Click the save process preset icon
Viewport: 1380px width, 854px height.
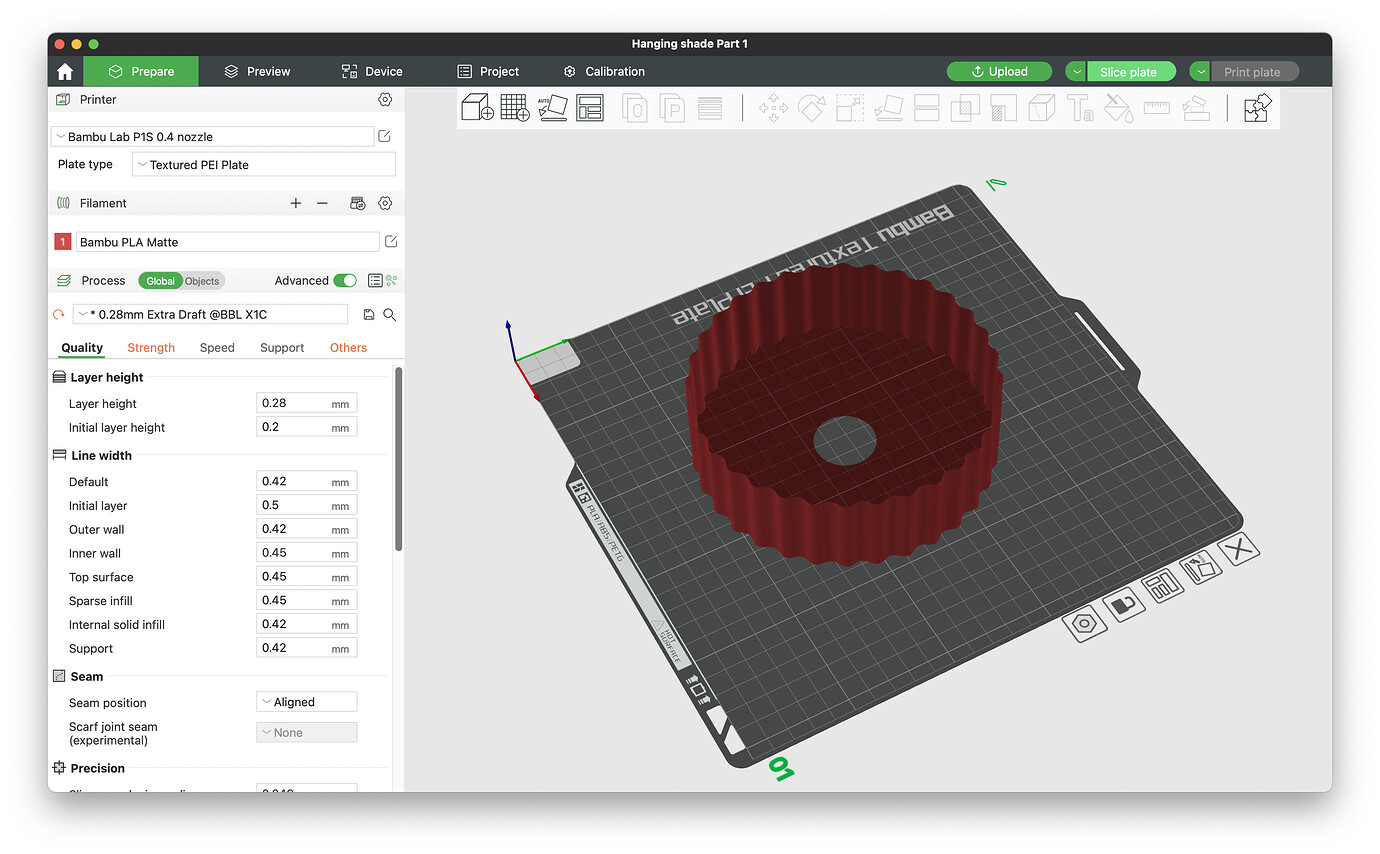click(369, 315)
